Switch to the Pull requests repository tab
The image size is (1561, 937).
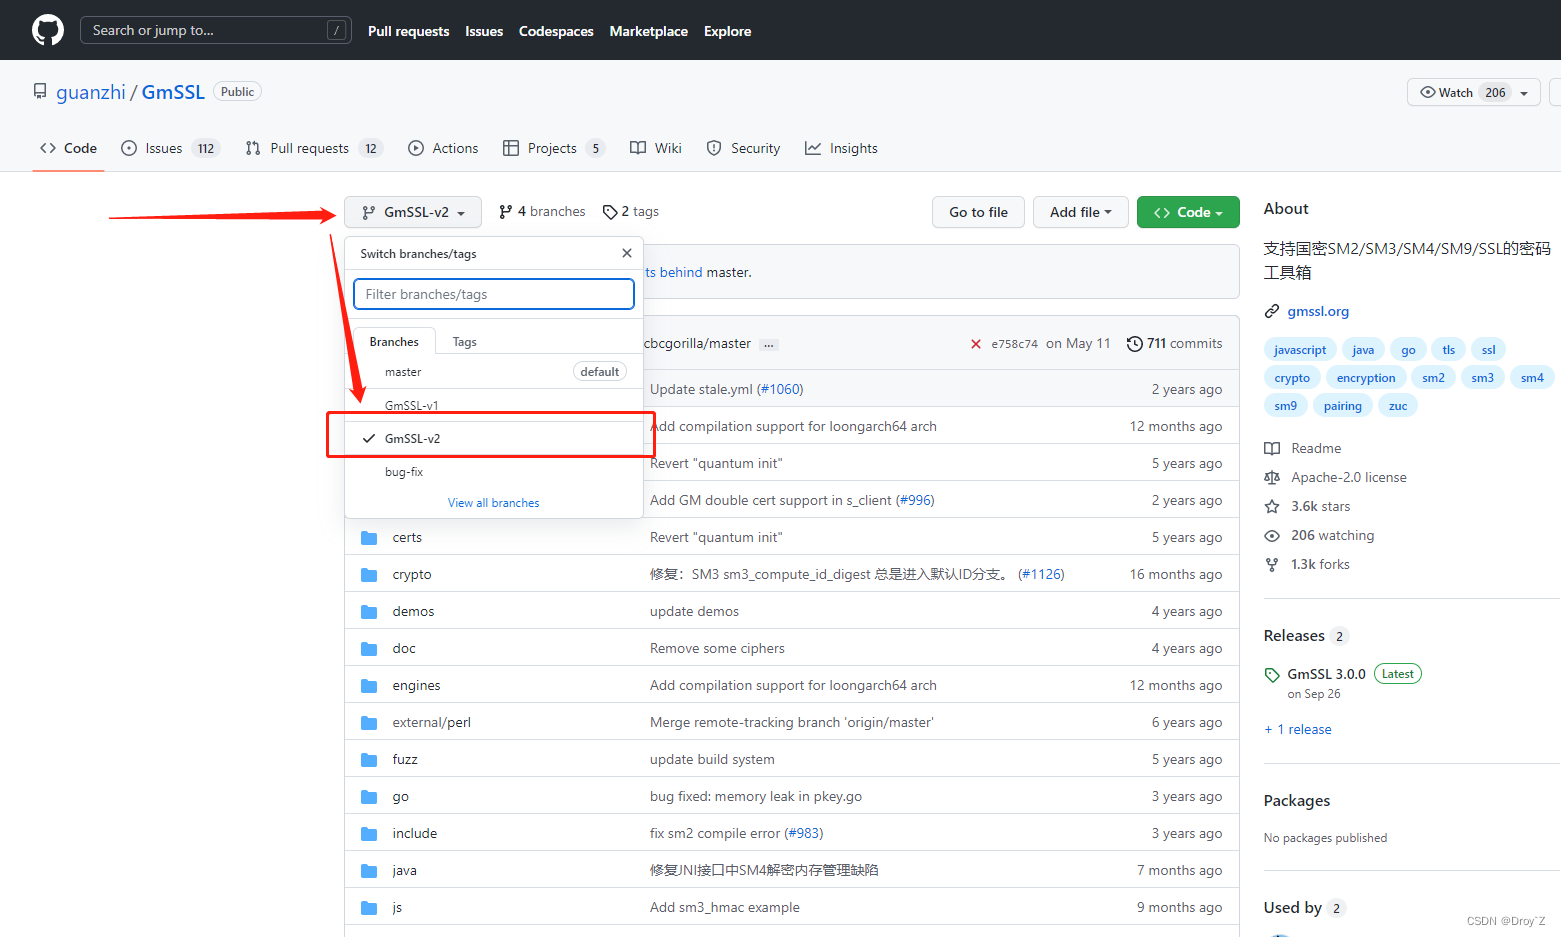314,148
